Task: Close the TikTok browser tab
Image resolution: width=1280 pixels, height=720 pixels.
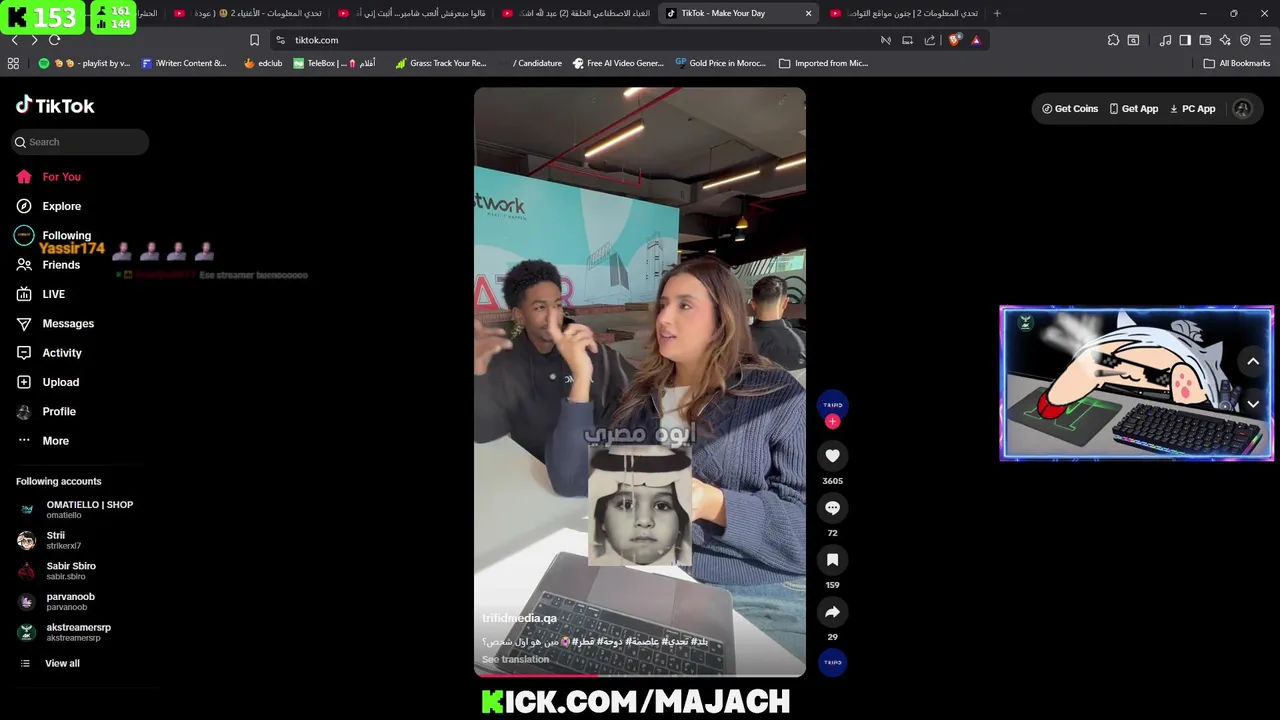Action: (x=808, y=13)
